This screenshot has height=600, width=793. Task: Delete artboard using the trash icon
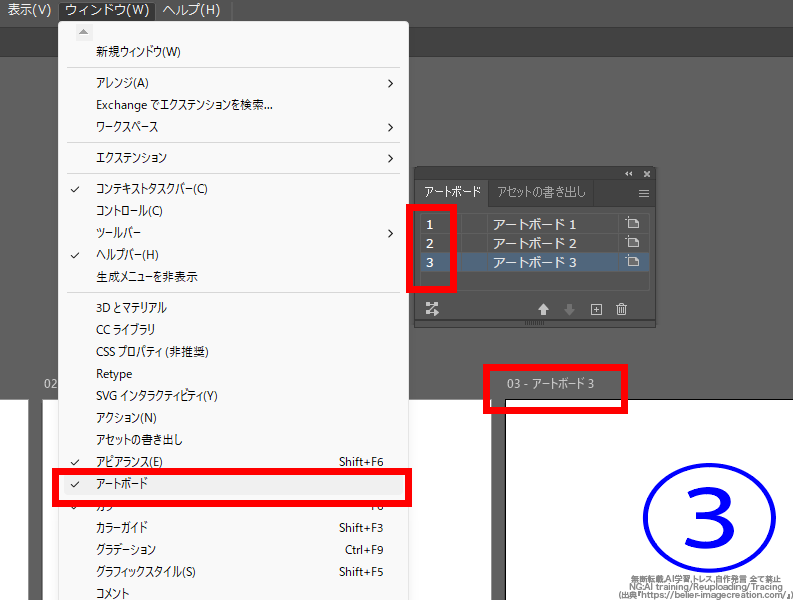click(621, 310)
